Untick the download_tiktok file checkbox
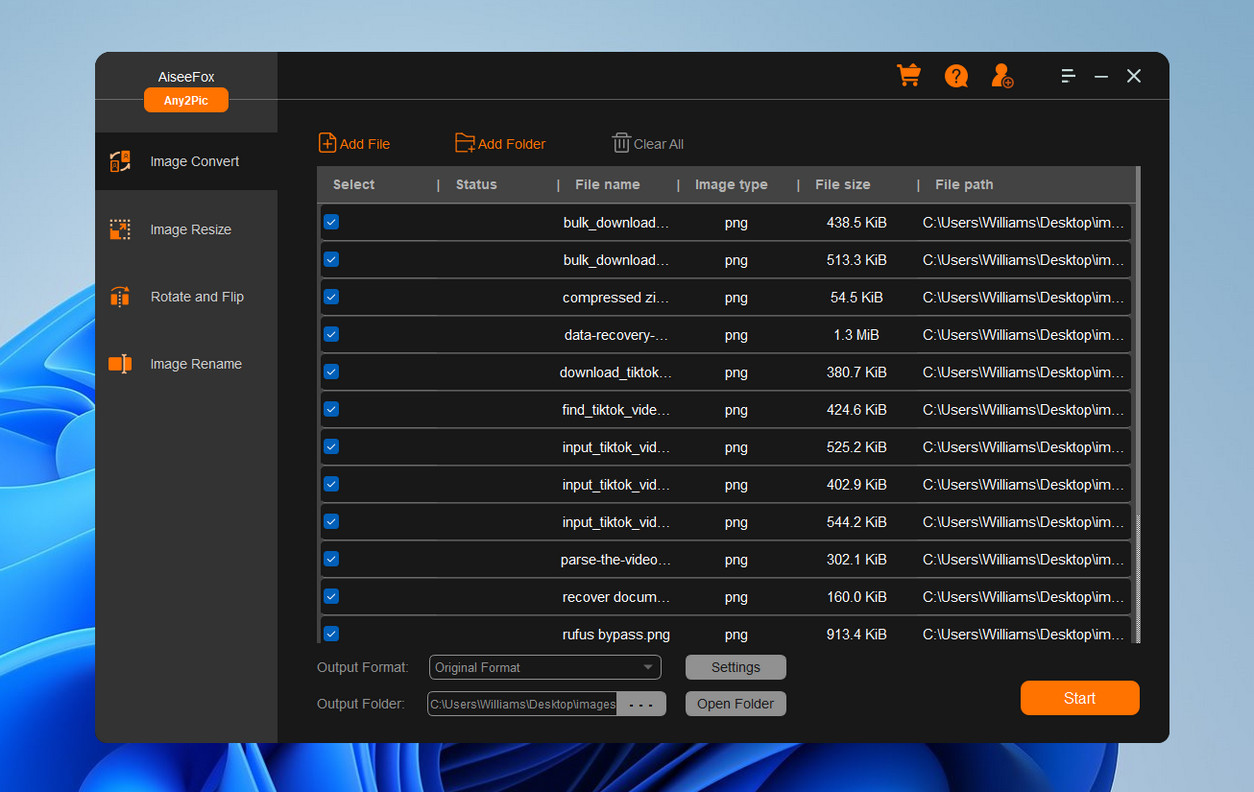 click(x=331, y=372)
